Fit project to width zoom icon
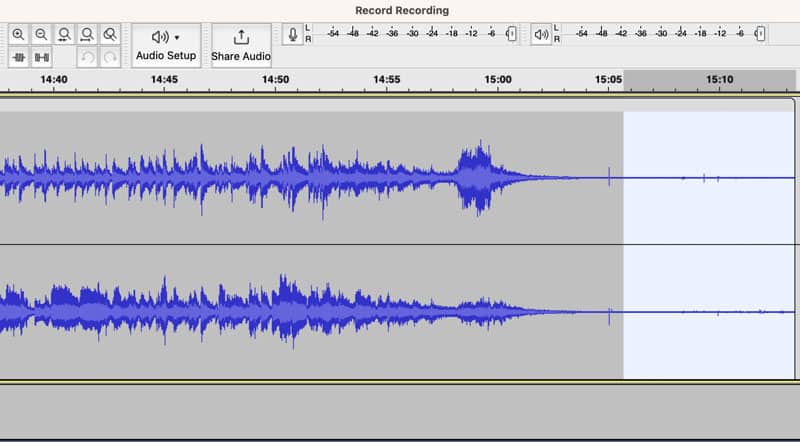This screenshot has width=800, height=442. 87,34
